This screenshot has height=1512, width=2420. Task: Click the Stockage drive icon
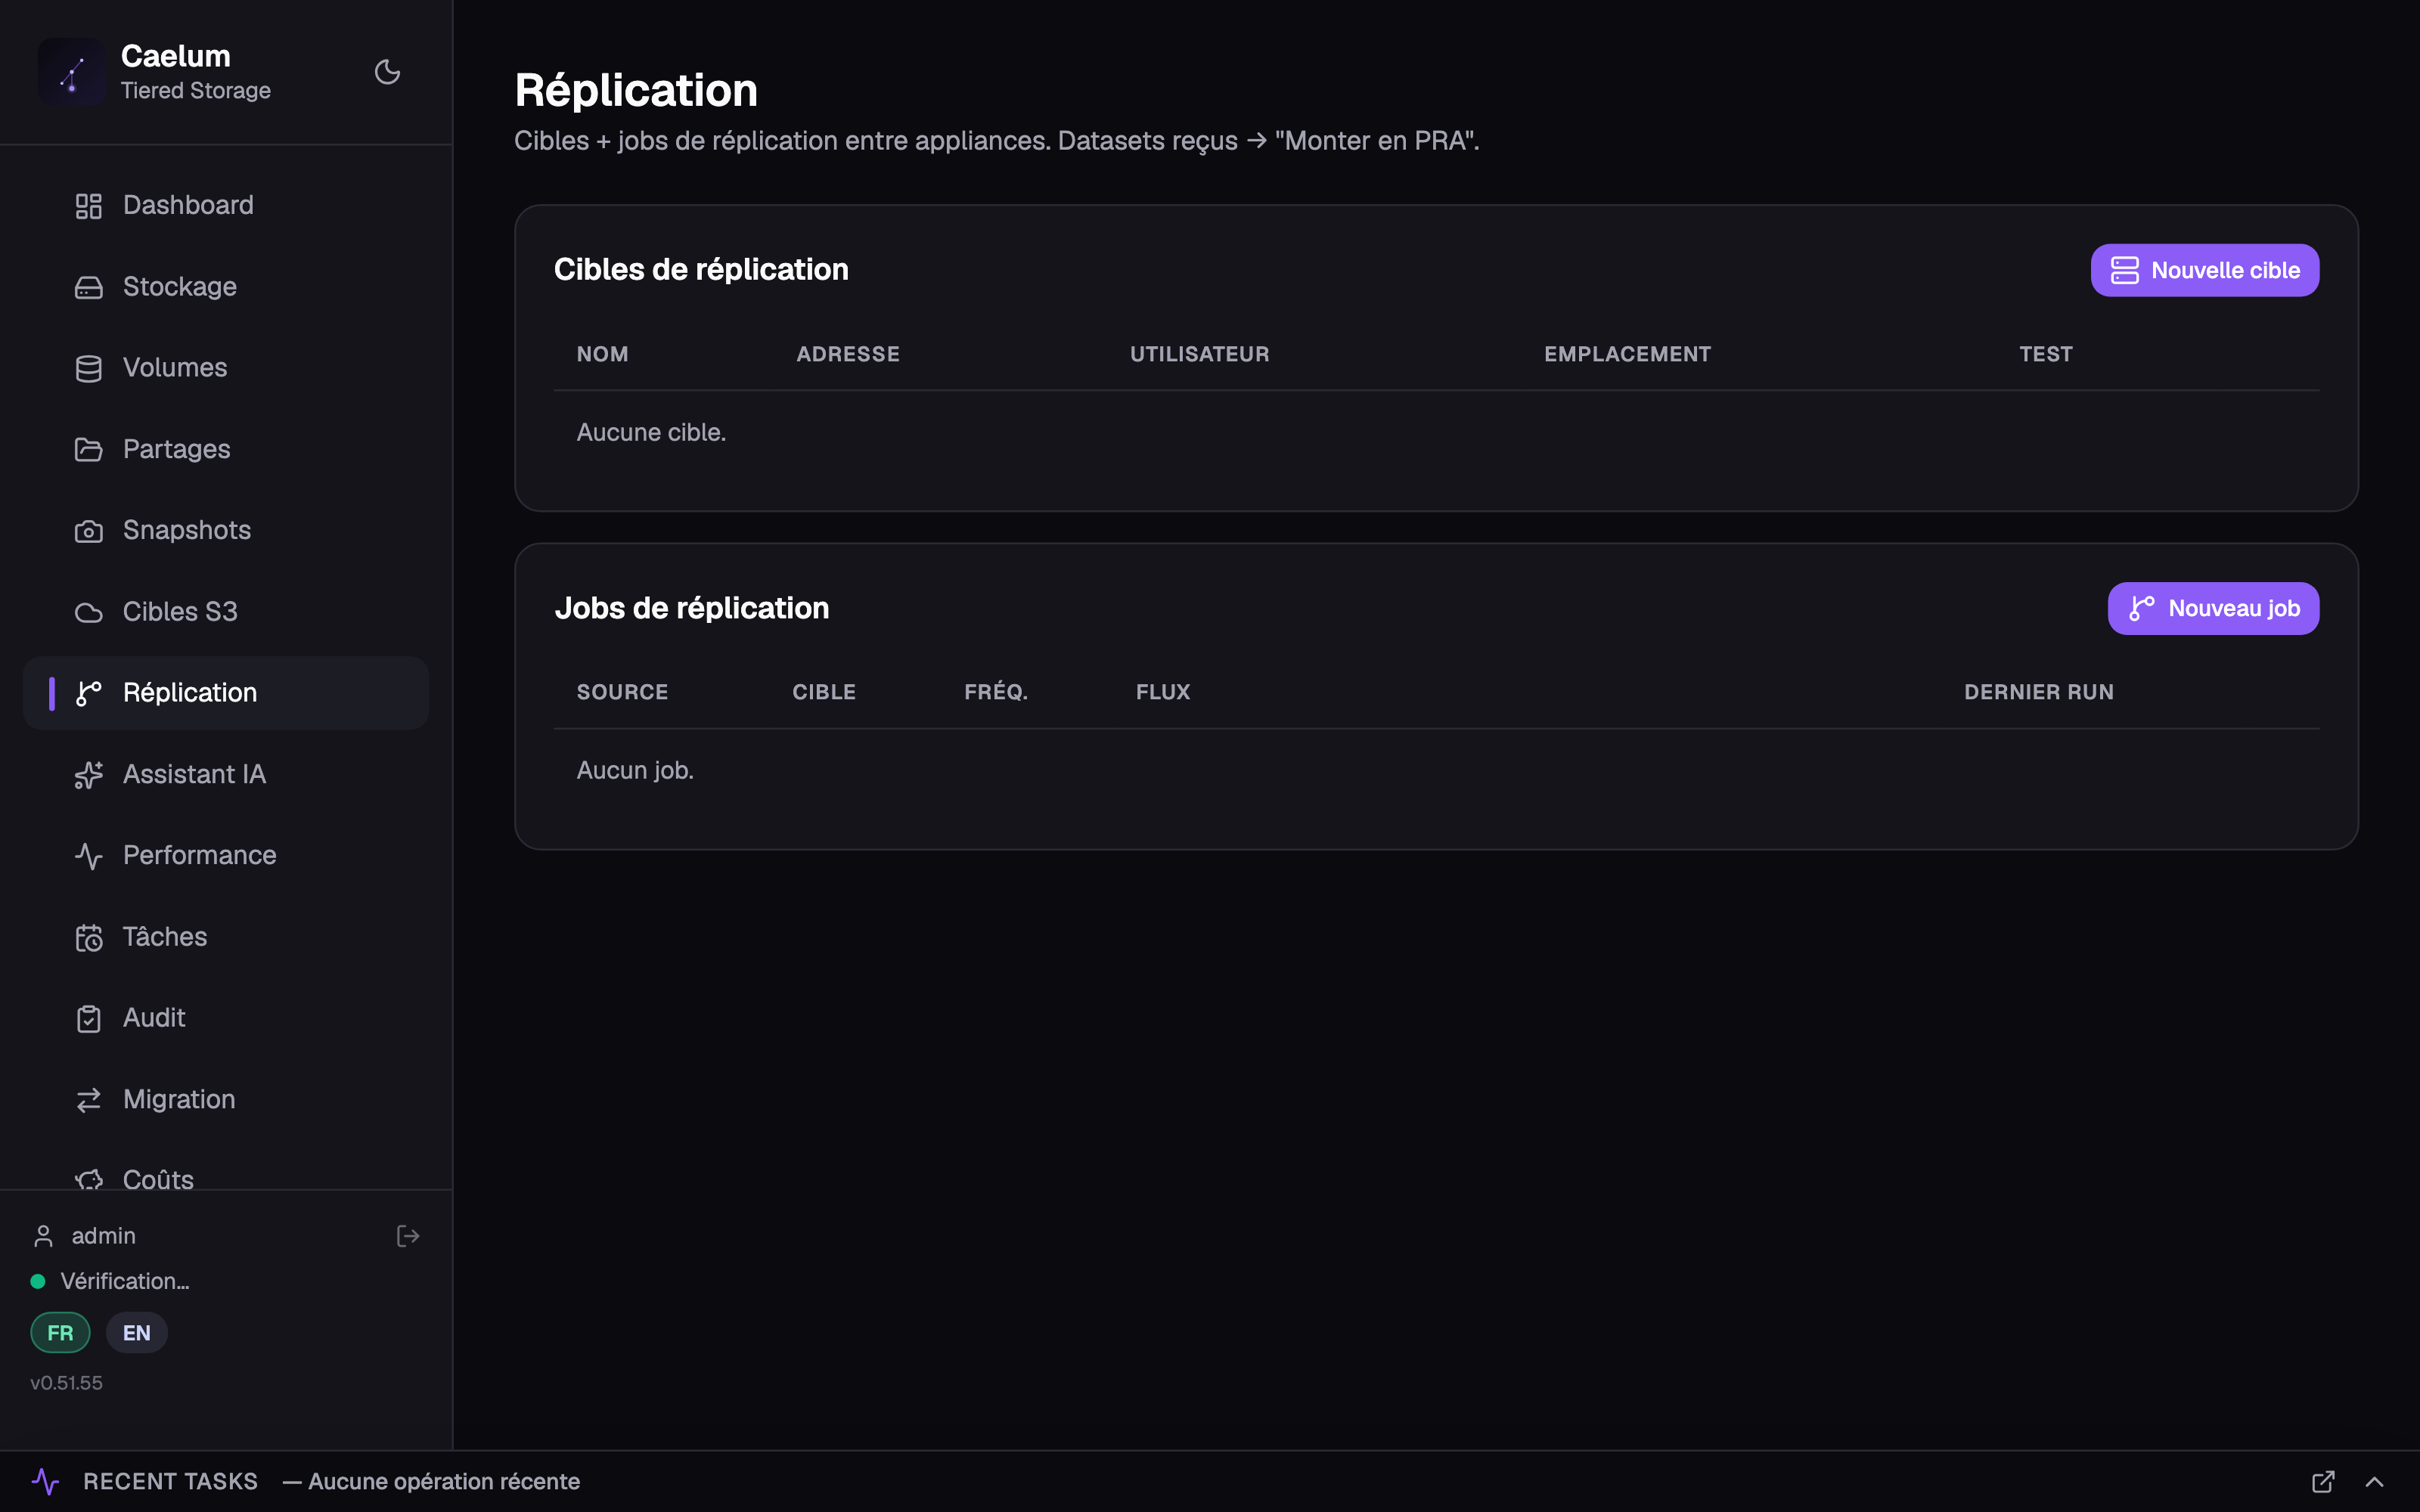tap(89, 287)
